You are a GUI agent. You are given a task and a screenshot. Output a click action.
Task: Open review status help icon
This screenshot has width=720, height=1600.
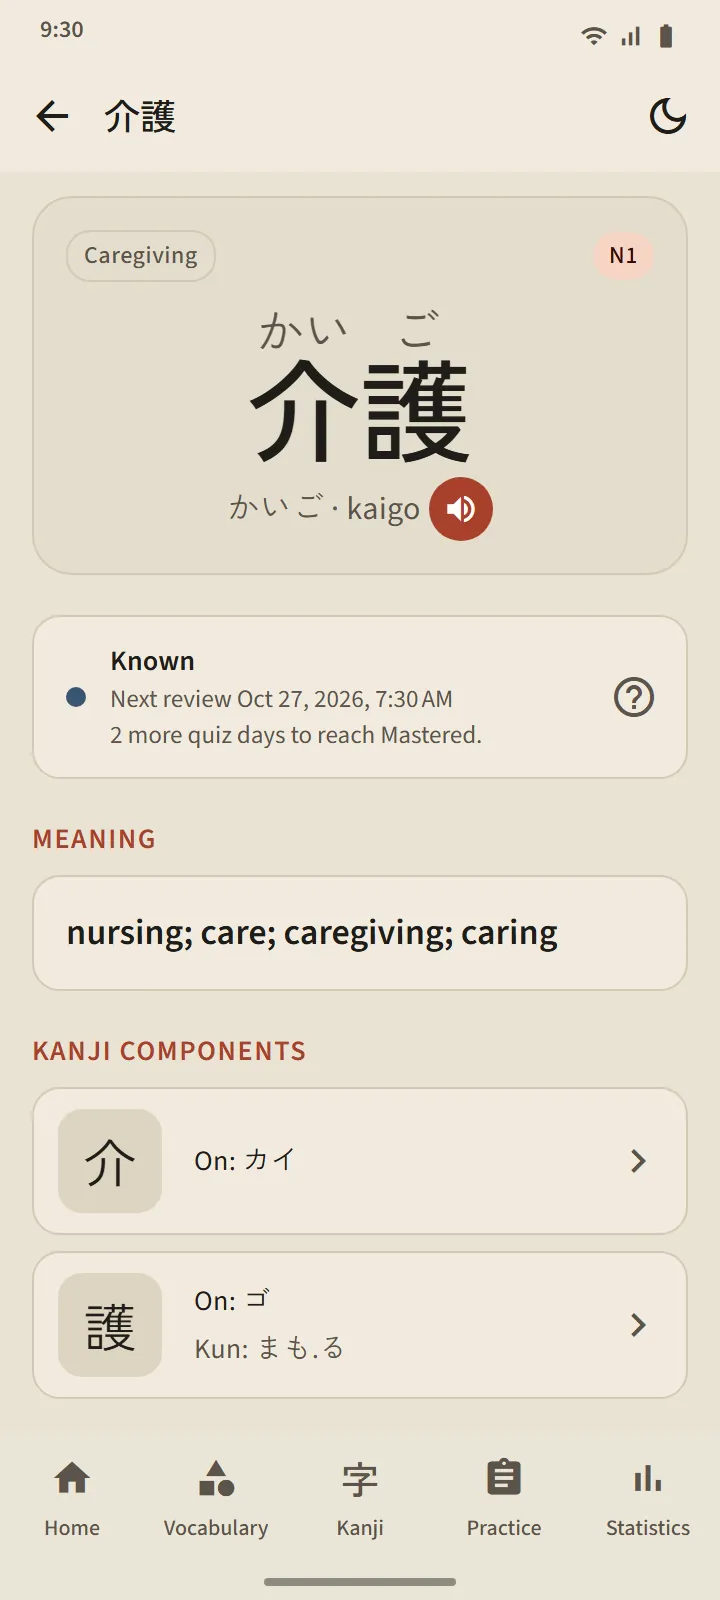tap(634, 697)
